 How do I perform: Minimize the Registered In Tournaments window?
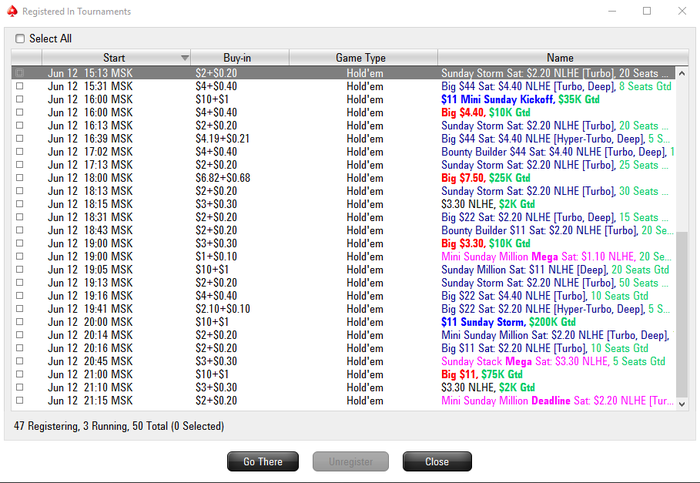click(612, 11)
